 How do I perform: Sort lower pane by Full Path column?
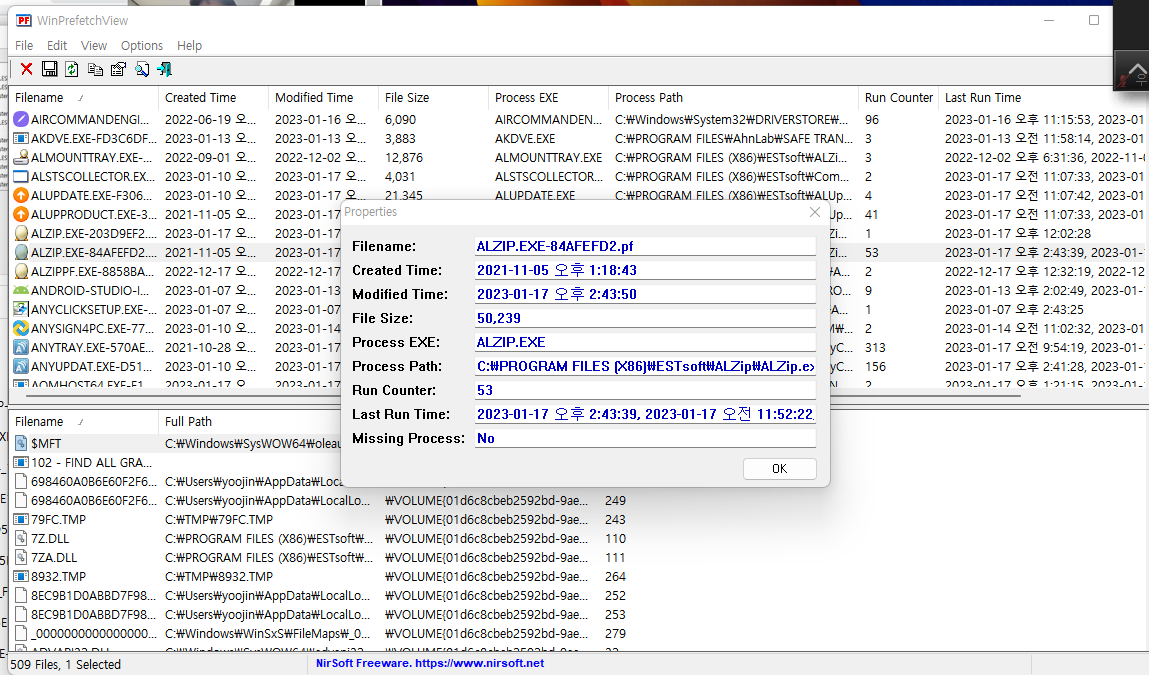[x=249, y=421]
